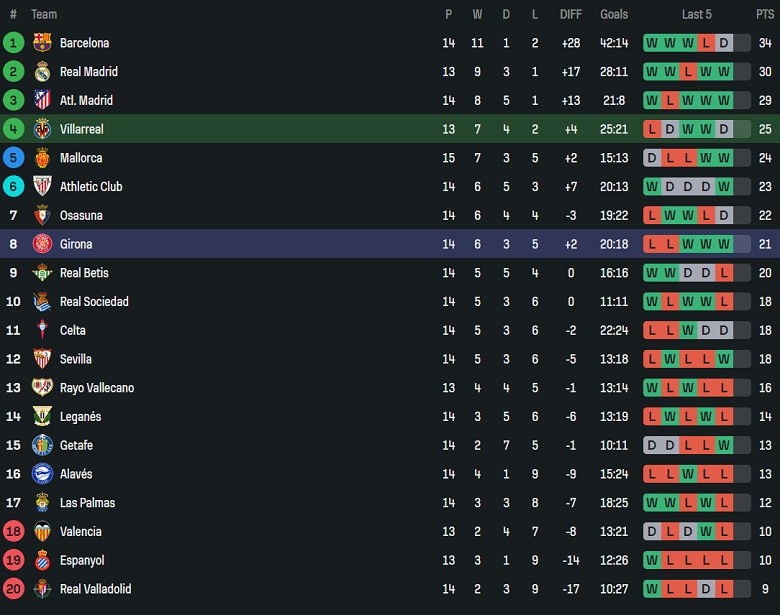Click Barcelona's most recent draw result badge
The image size is (780, 615).
pyautogui.click(x=724, y=43)
